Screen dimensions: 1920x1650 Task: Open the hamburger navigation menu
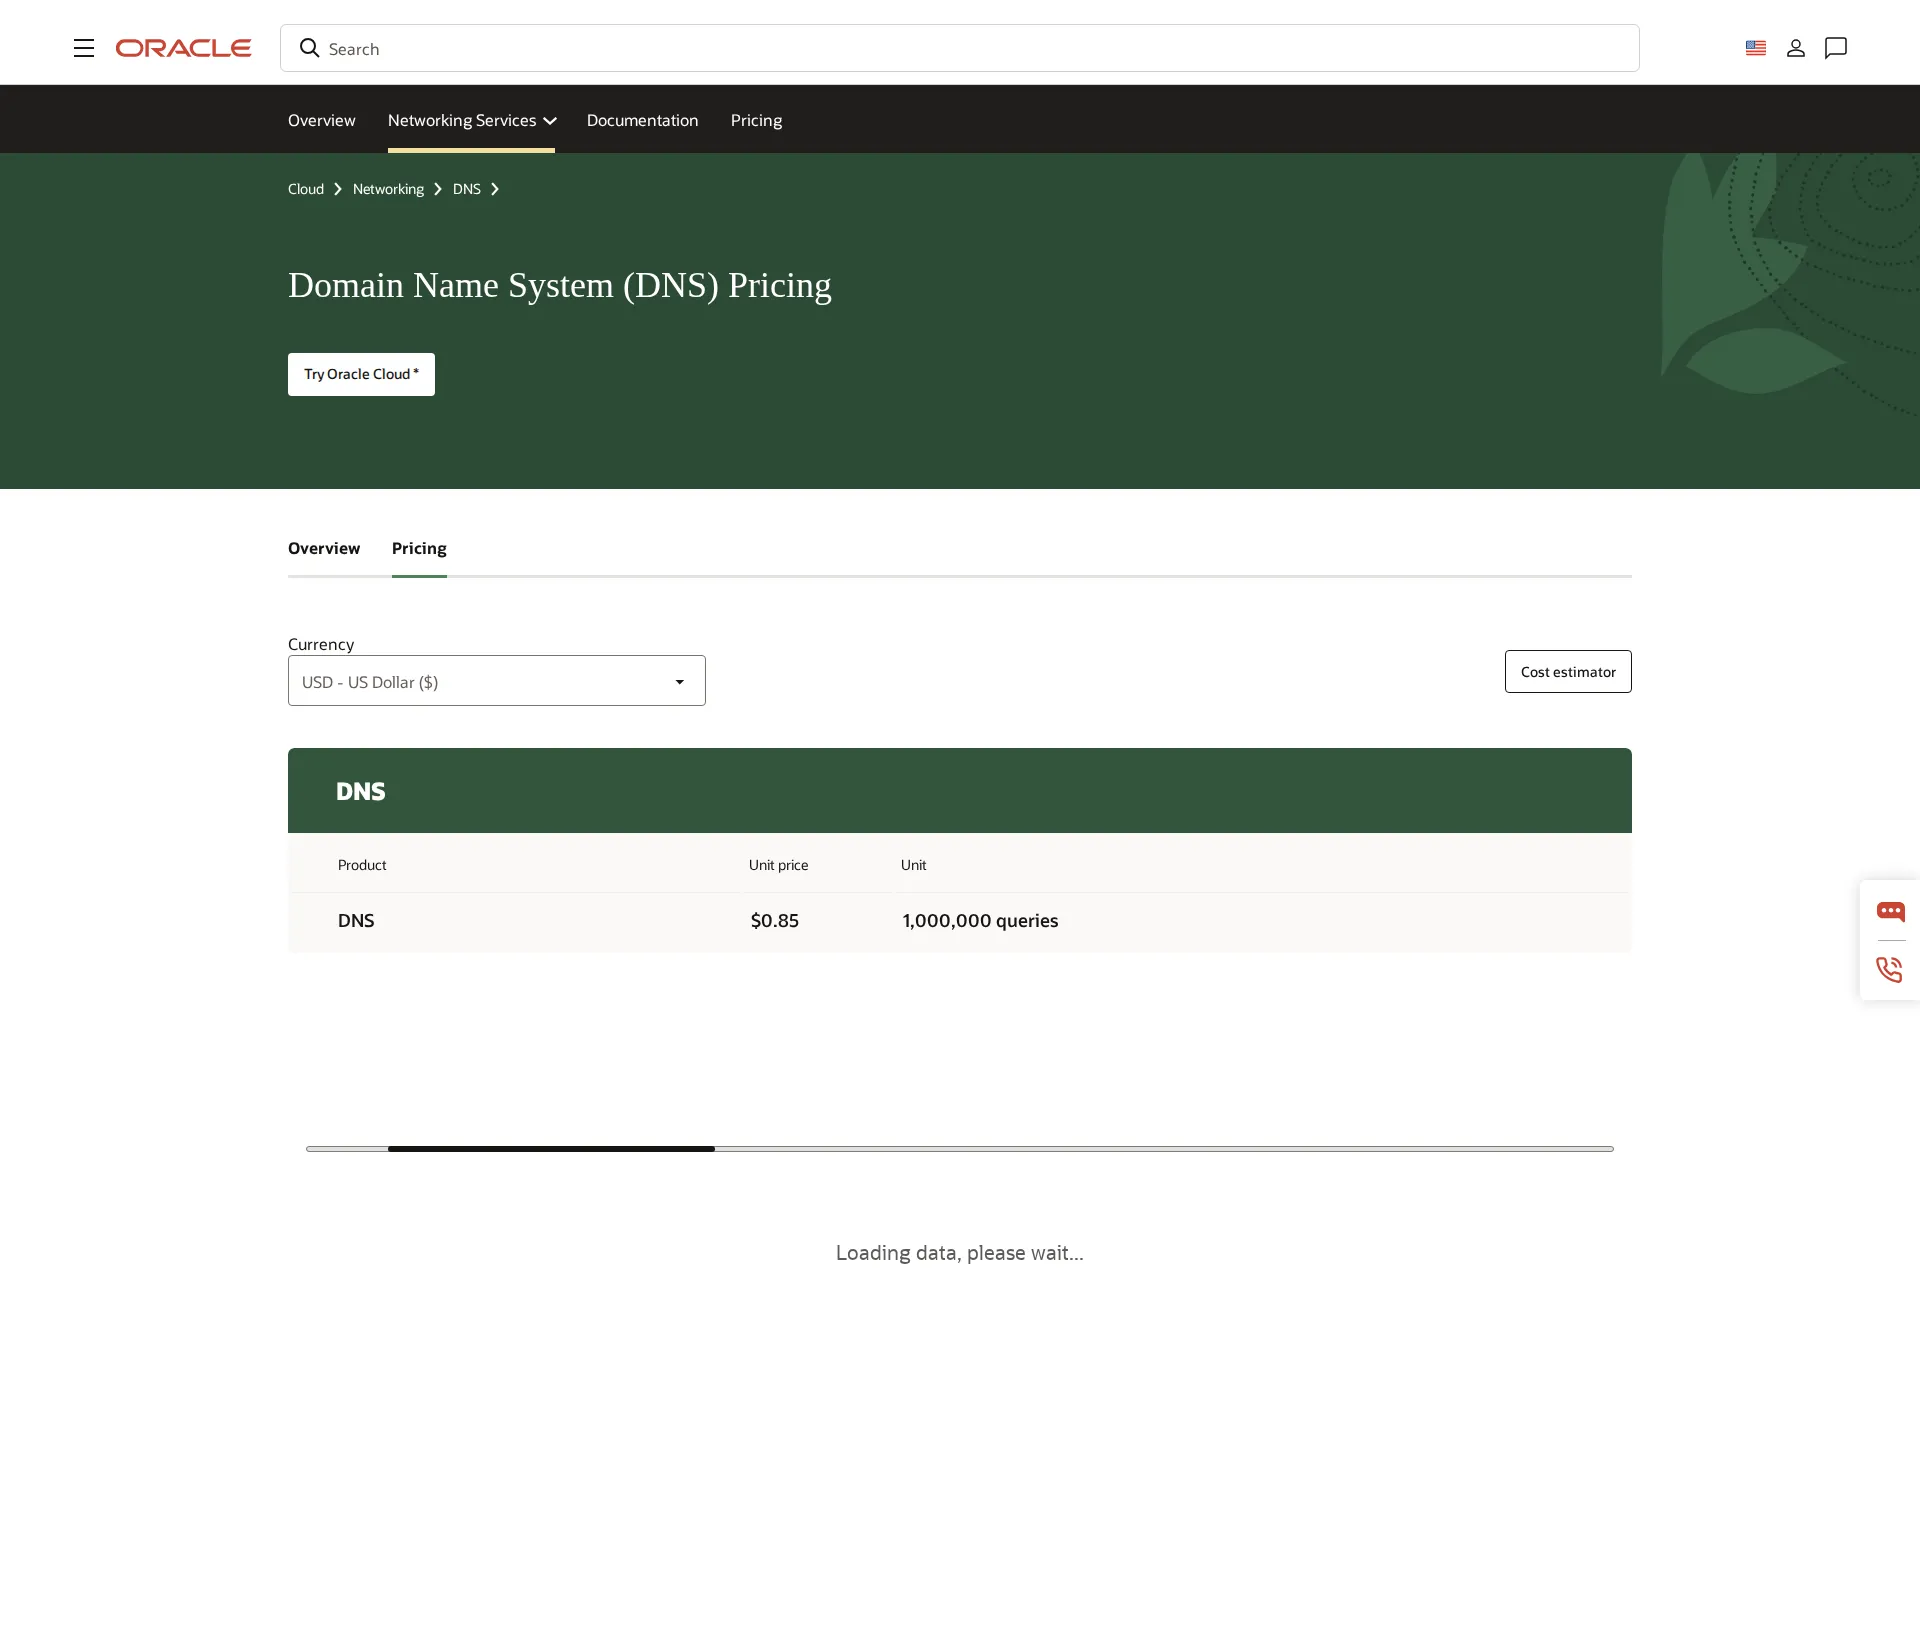[x=84, y=47]
